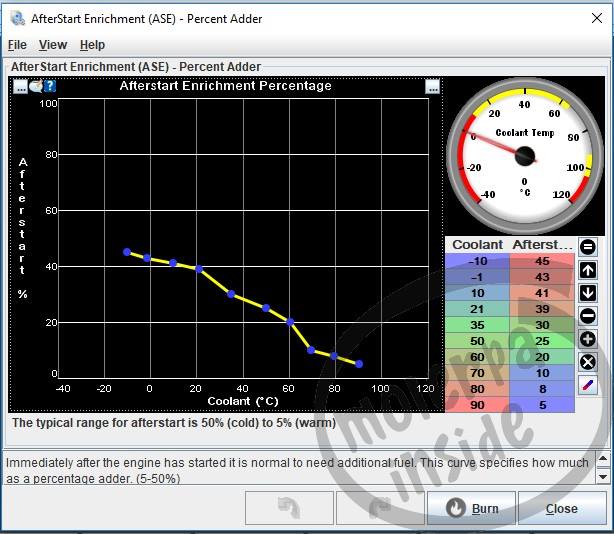
Task: Click the speech bubble icon beside help
Action: (36, 86)
